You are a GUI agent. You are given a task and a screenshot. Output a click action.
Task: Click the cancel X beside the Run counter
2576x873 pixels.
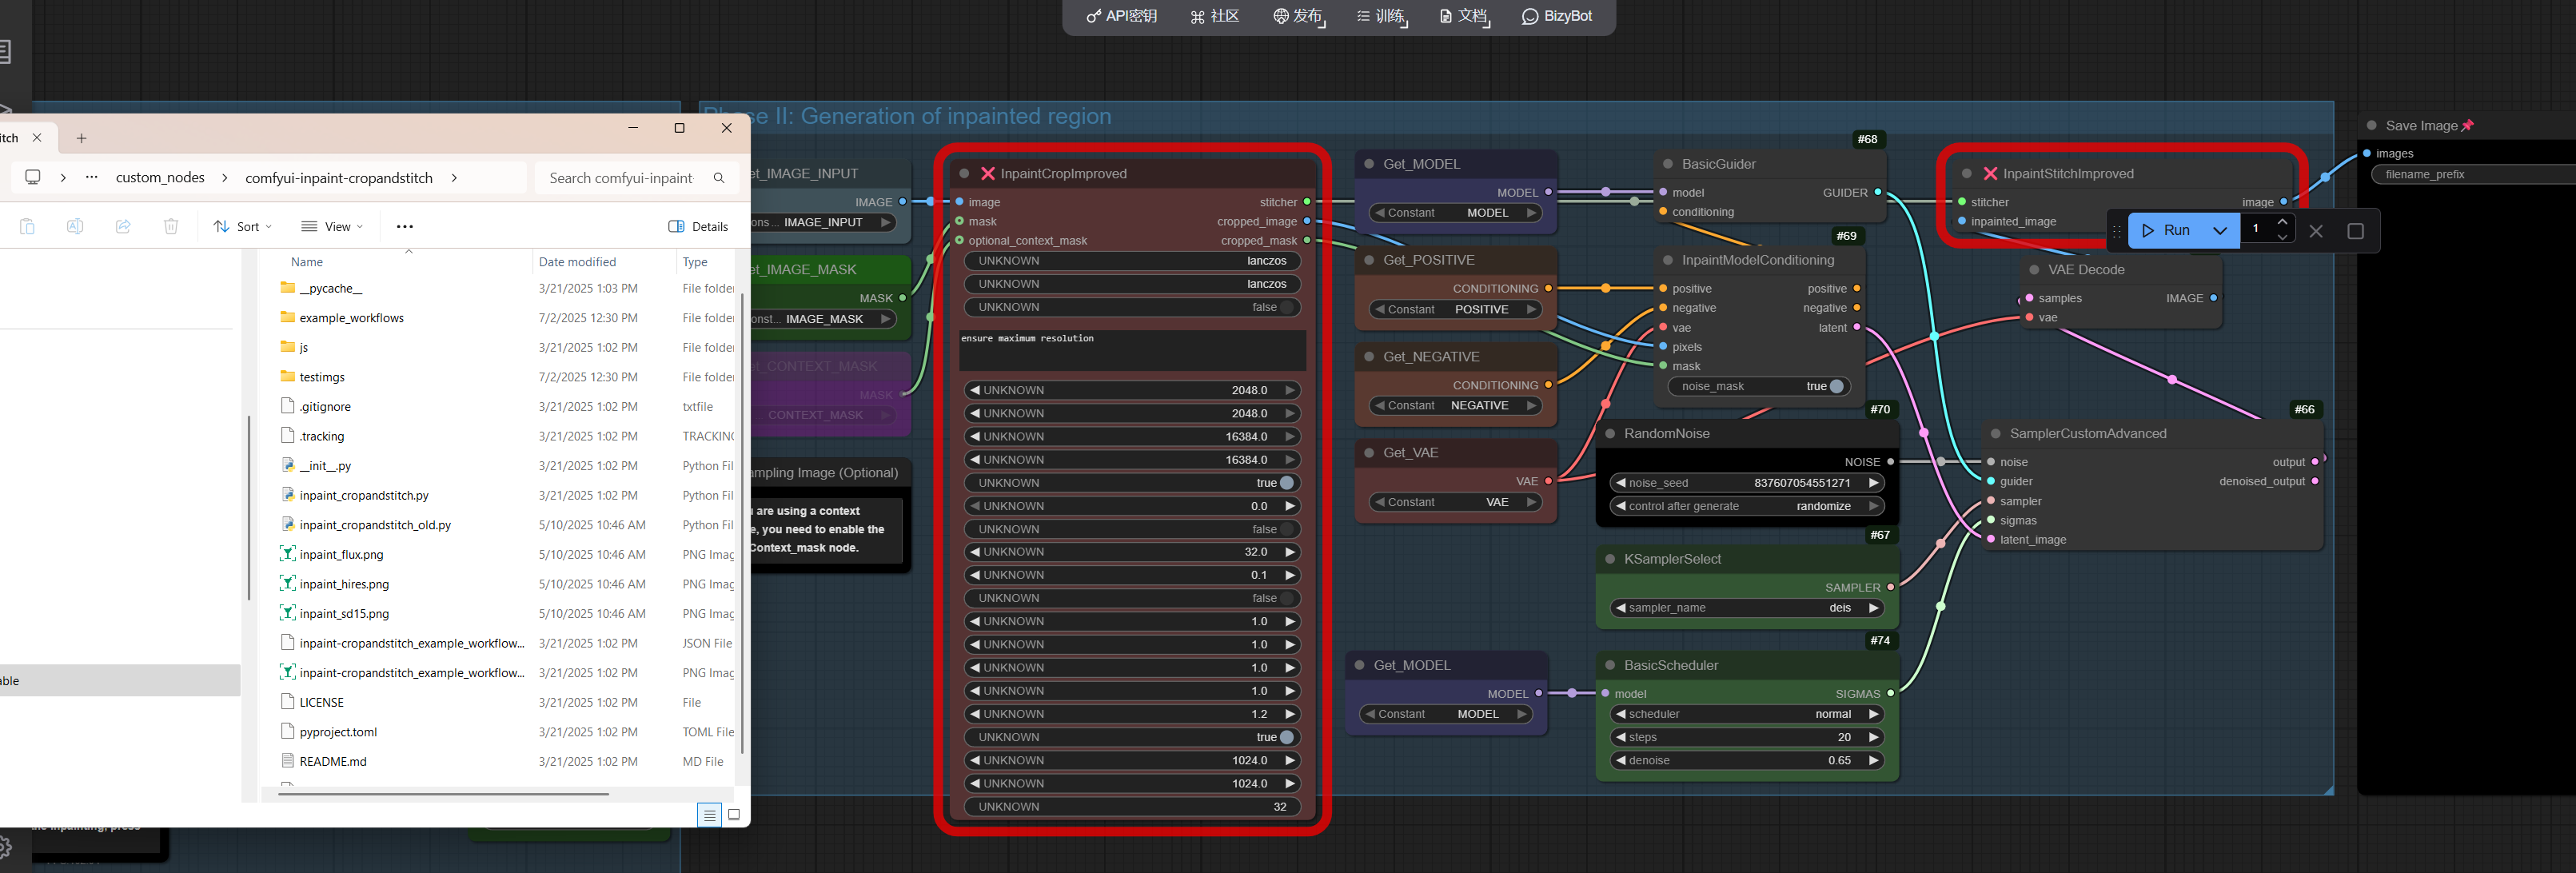click(2316, 231)
